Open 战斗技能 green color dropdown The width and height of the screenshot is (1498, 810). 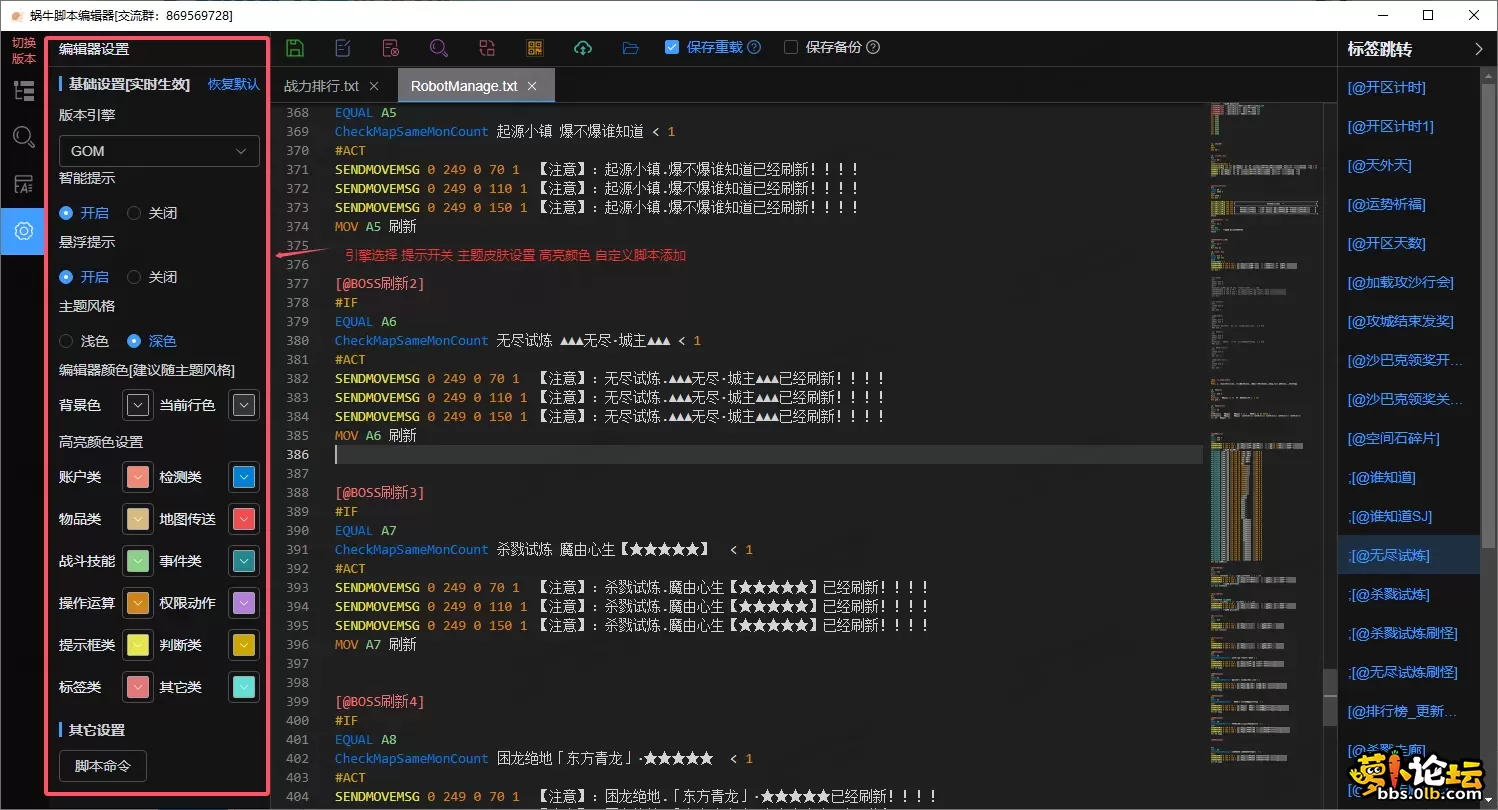pos(137,561)
